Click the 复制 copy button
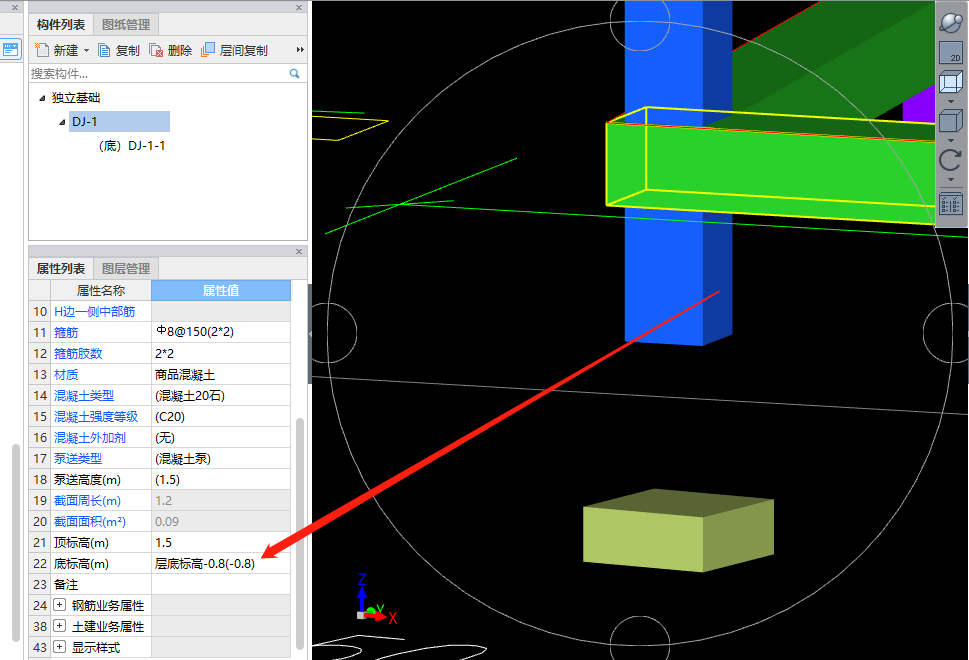The image size is (969, 660). tap(119, 50)
